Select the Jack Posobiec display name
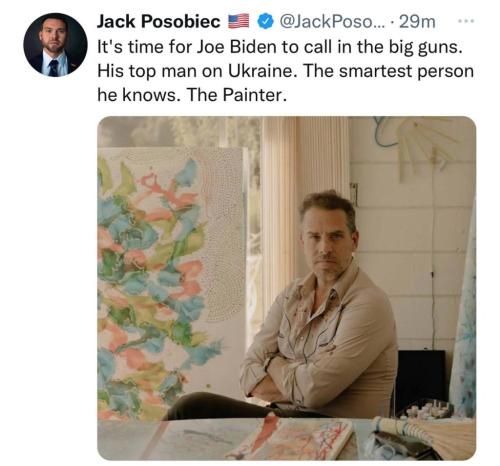 [x=159, y=22]
